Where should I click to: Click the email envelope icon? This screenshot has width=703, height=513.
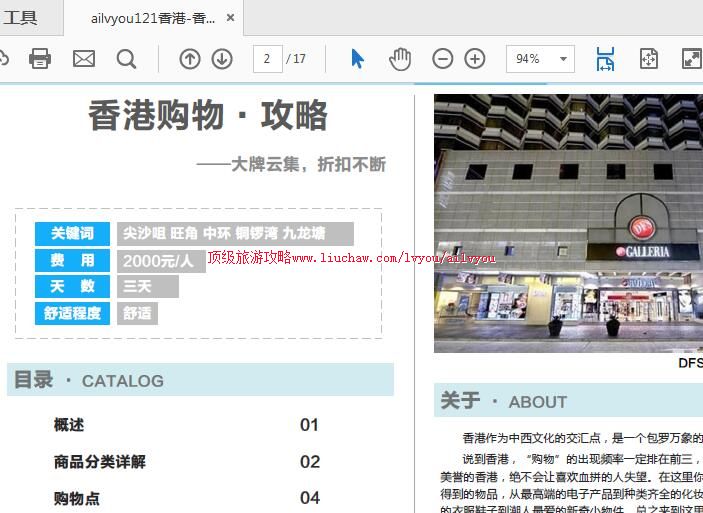point(84,59)
